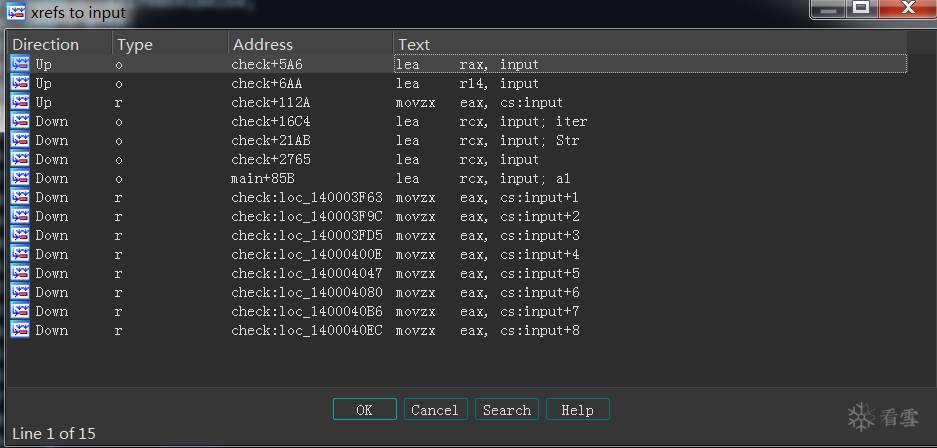Screen dimensions: 937x448
Task: Confirm selection with the OK button
Action: coord(365,410)
